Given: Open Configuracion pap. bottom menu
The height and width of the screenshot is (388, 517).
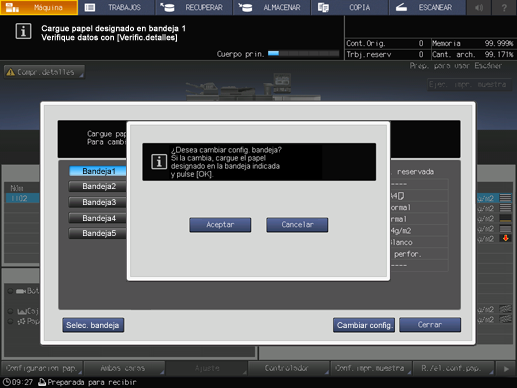Looking at the screenshot, I should click(x=42, y=368).
